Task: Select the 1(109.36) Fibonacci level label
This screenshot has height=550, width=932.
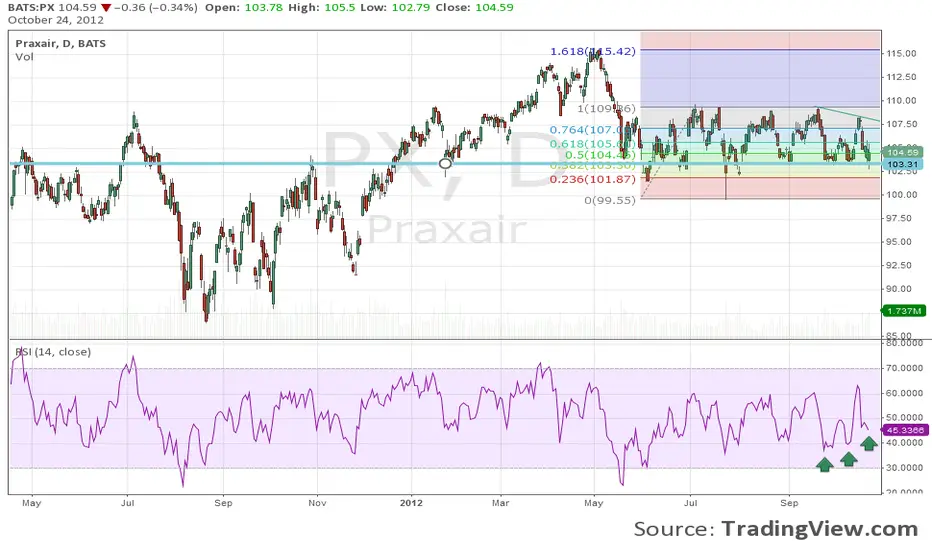Action: point(606,109)
